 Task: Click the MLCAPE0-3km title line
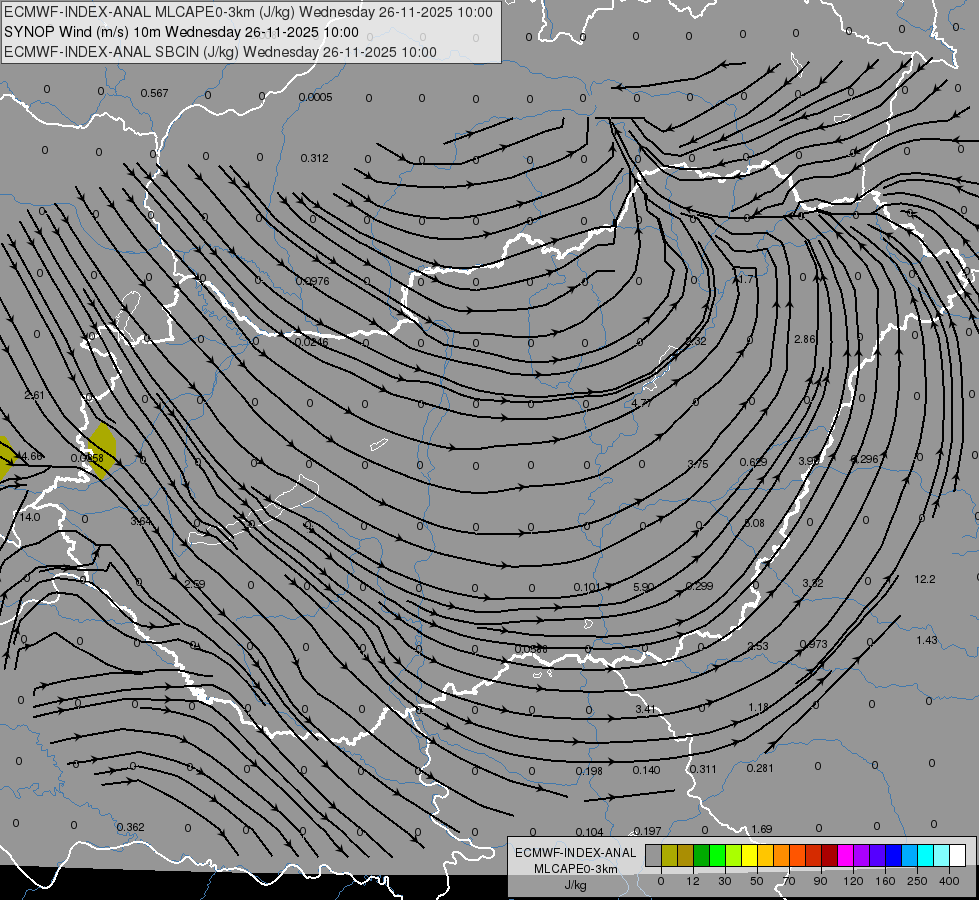coord(248,12)
